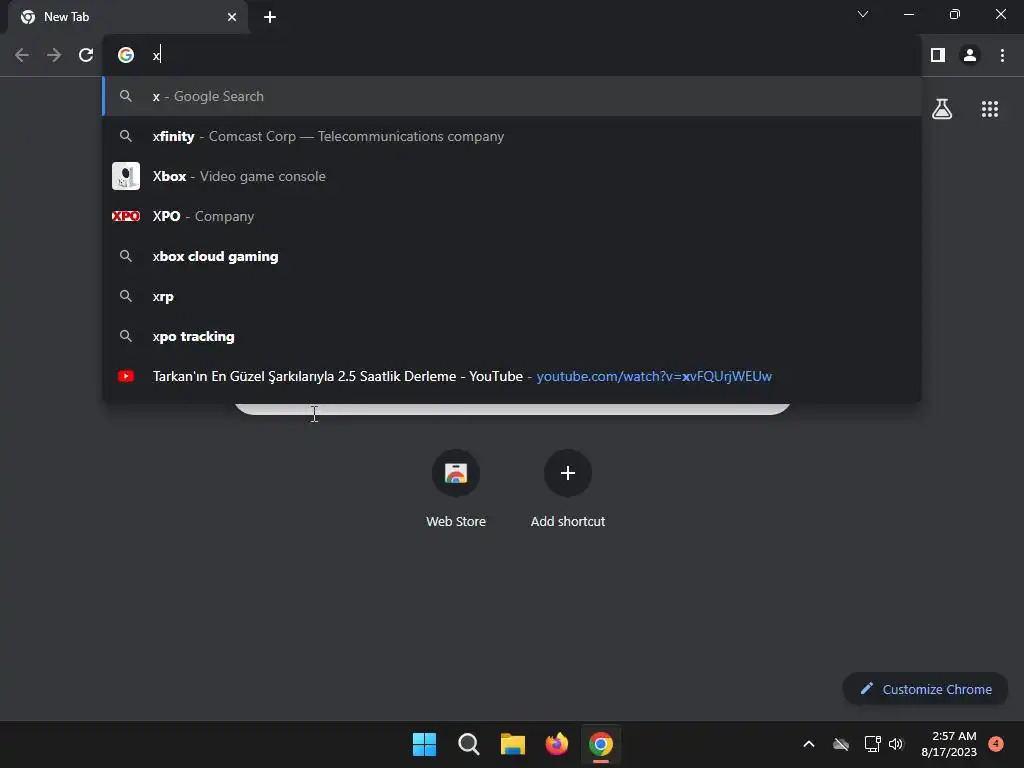Open the notification badge showing 4
1024x768 pixels.
coord(996,743)
